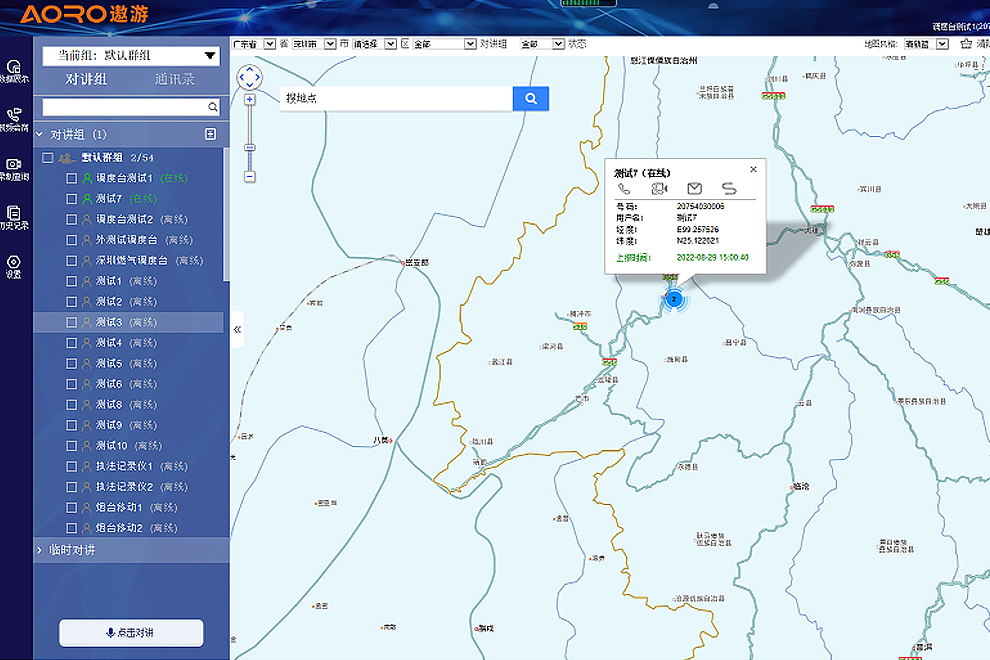
Task: Open the 对讲组 filter dropdown showing 全部
Action: tap(444, 44)
